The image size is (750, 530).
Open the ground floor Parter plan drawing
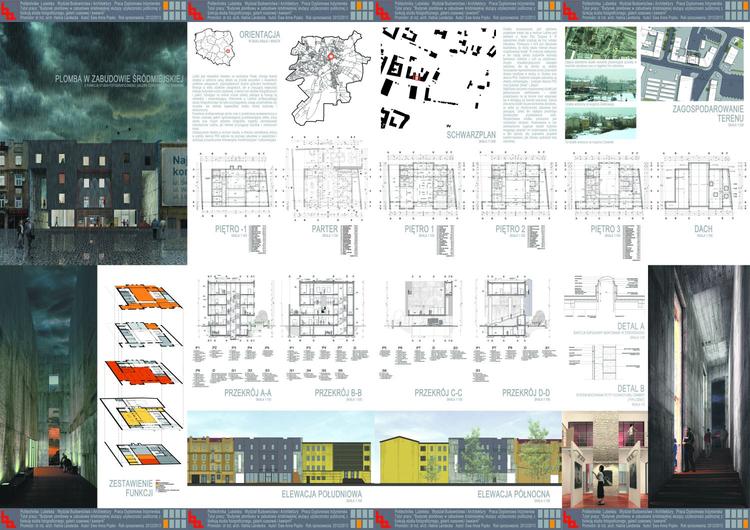[328, 179]
